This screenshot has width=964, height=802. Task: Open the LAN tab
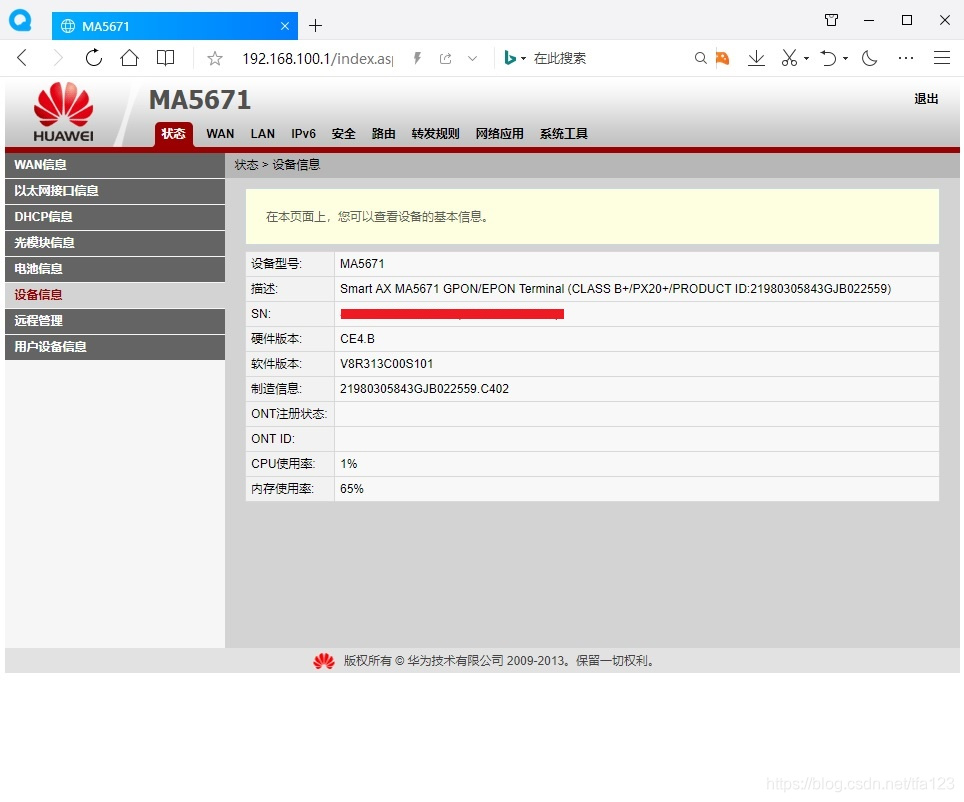tap(263, 133)
